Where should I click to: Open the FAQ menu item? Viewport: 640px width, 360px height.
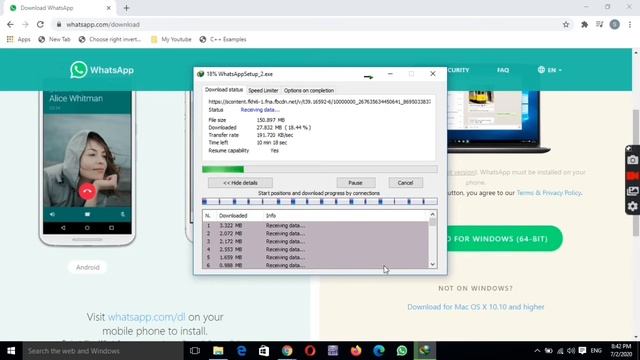(x=503, y=70)
